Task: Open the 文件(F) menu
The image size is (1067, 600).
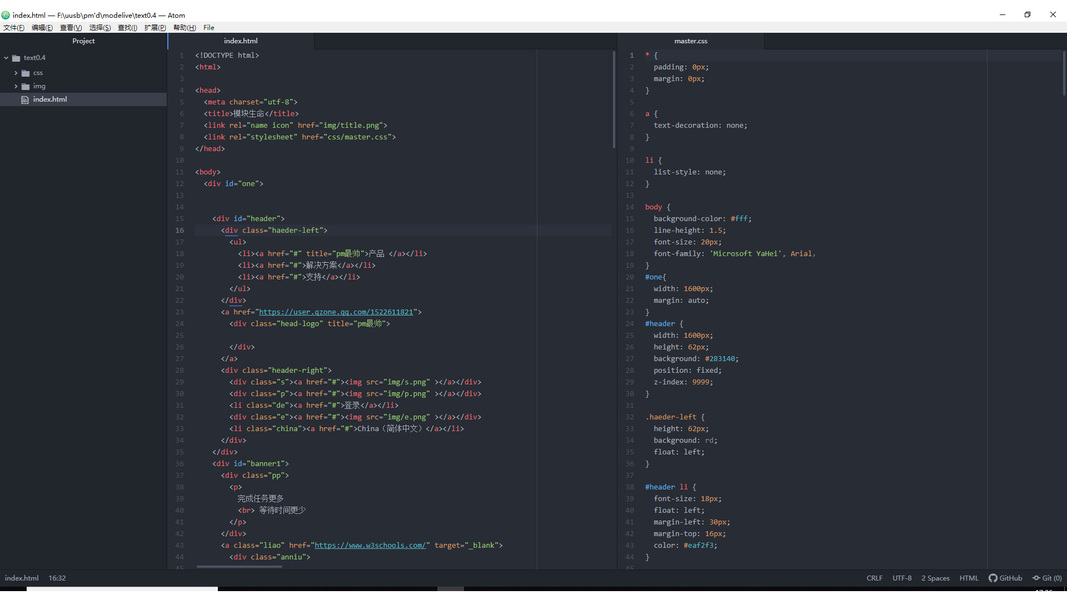Action: 14,28
